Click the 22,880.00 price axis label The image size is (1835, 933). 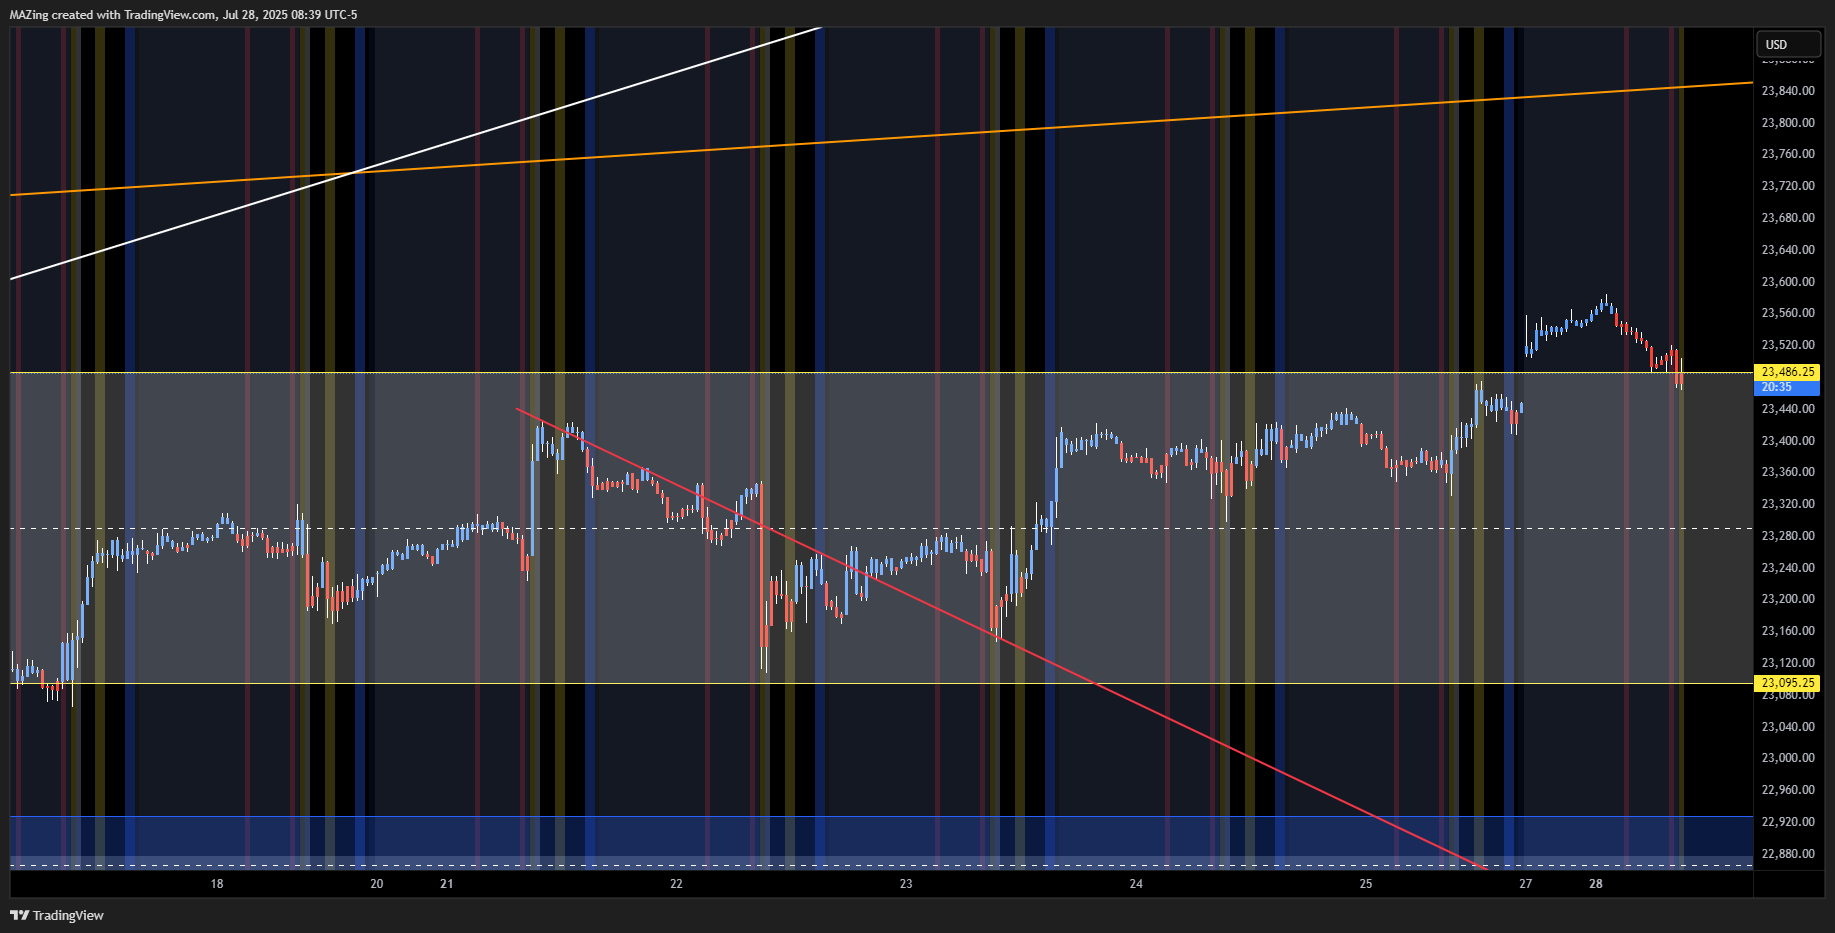[1788, 854]
